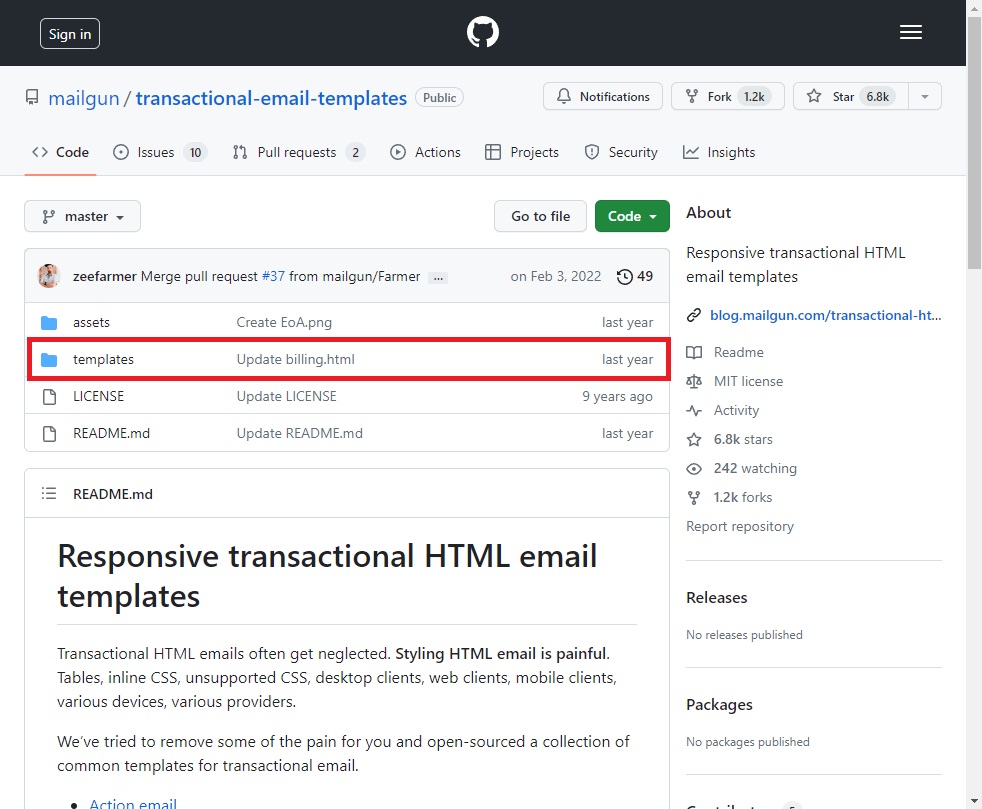Click the README.md header title
The height and width of the screenshot is (809, 982).
(113, 494)
